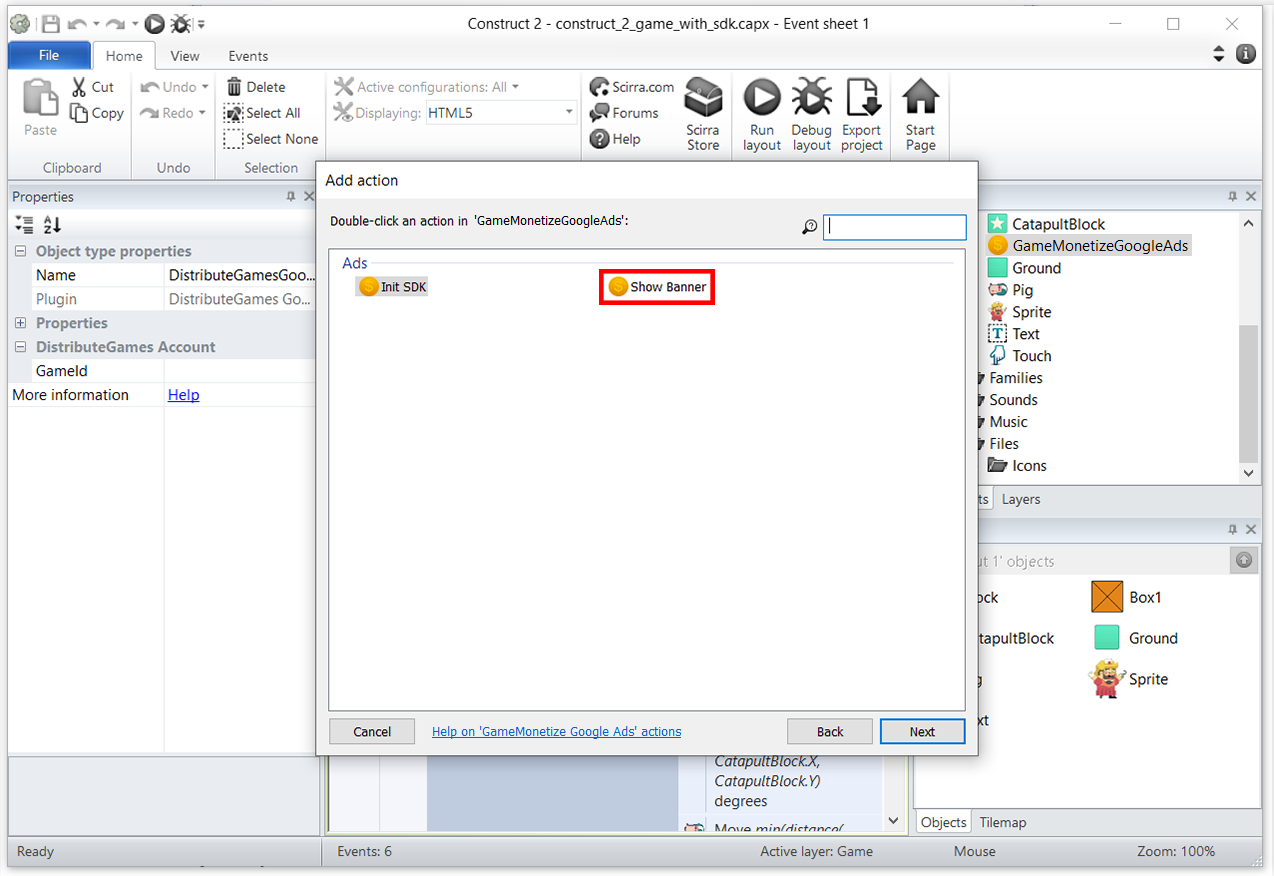Expand the Properties section in panel
The image size is (1274, 876).
pos(21,324)
